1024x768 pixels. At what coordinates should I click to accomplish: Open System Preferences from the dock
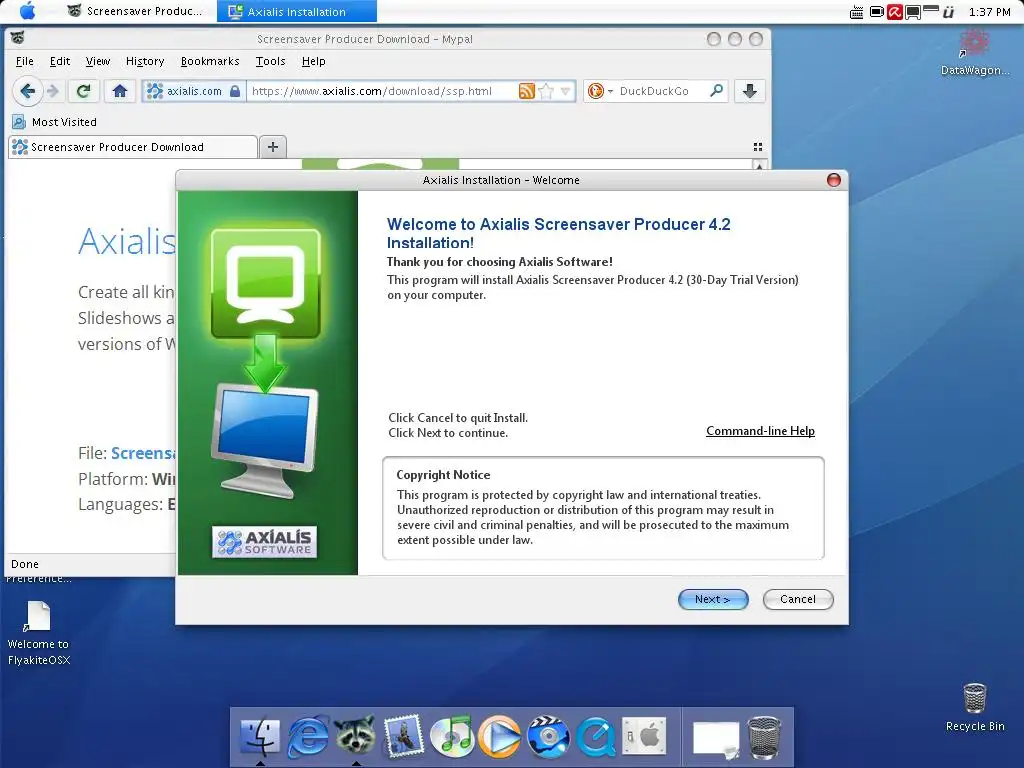[x=644, y=737]
